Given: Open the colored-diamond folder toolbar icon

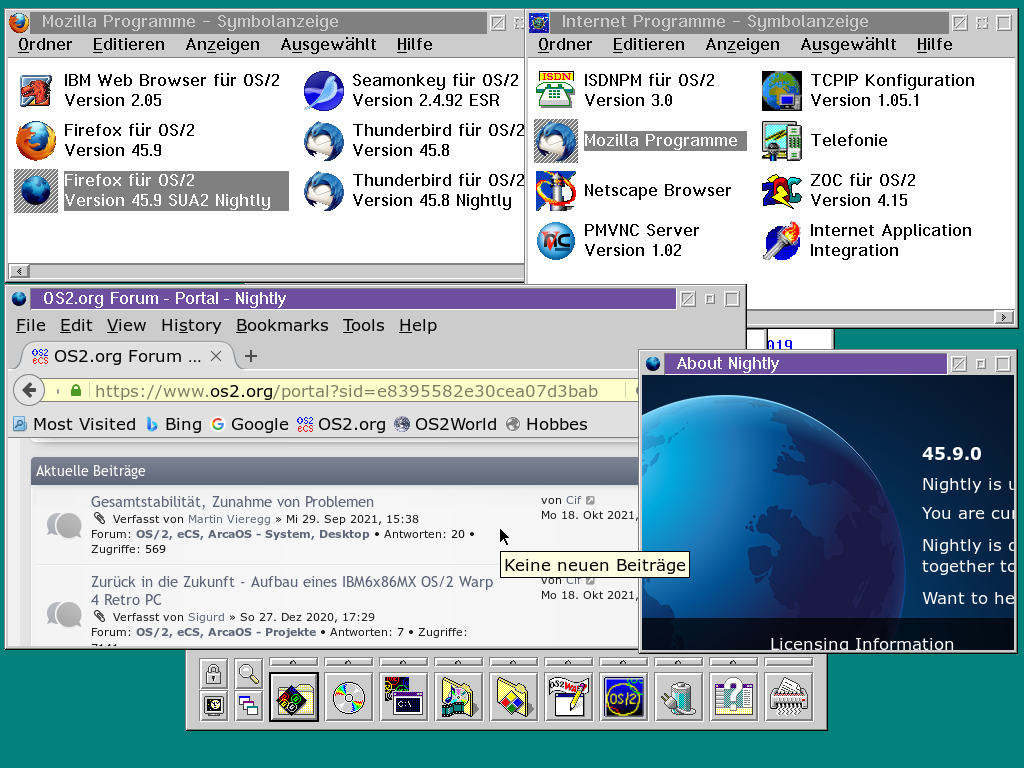Looking at the screenshot, I should [x=513, y=697].
